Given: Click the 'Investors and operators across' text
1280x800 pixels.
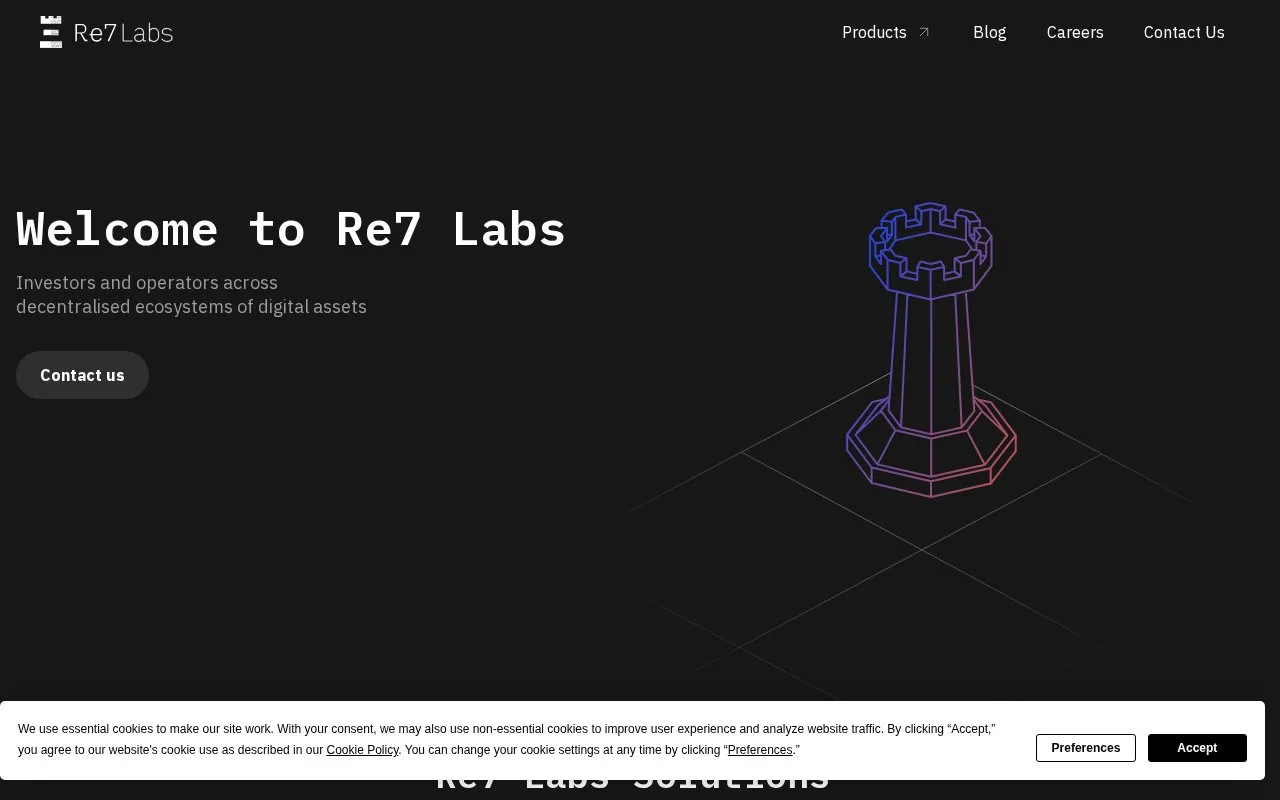Looking at the screenshot, I should (x=147, y=283).
